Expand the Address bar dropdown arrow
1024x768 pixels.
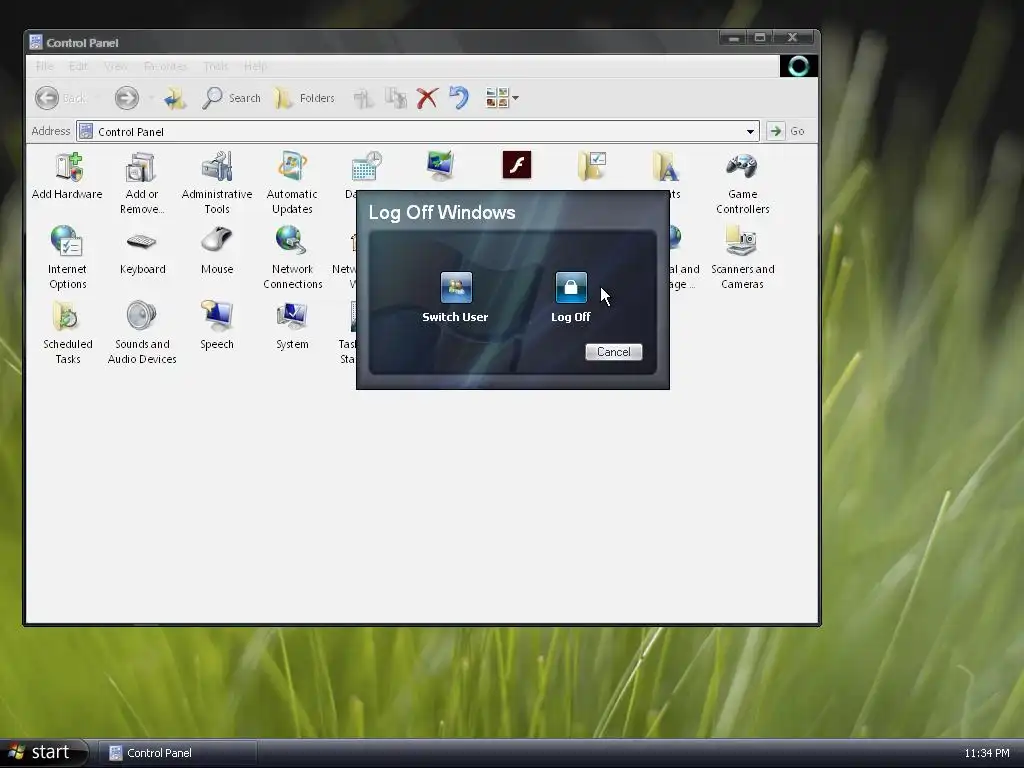point(750,131)
